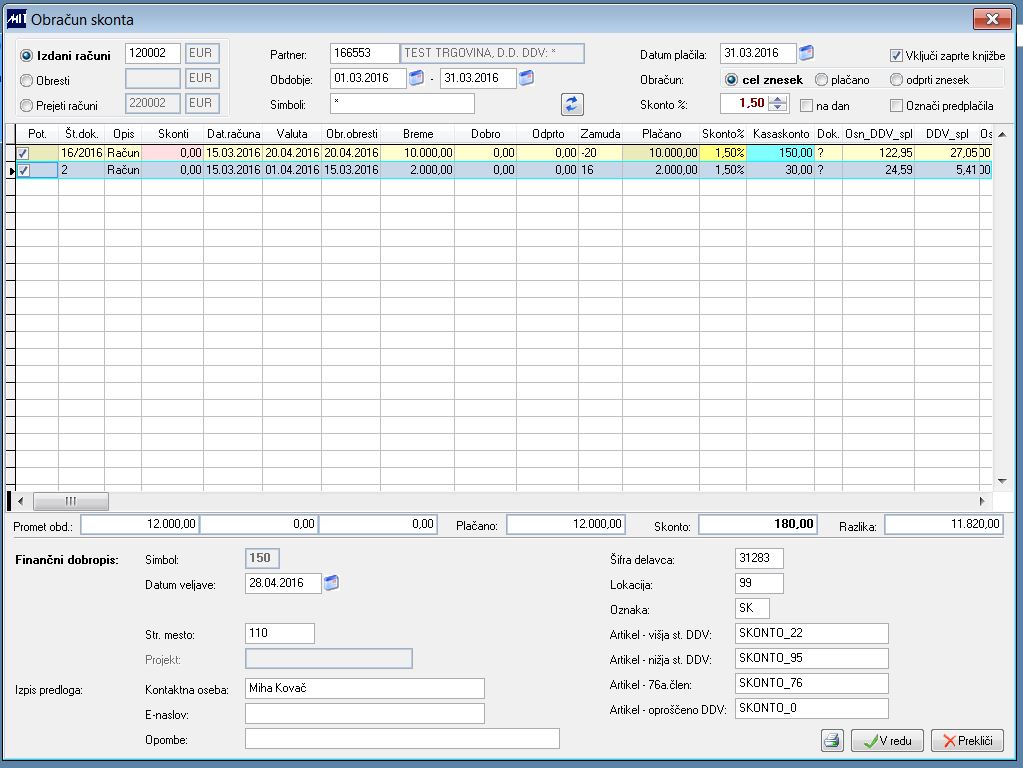The height and width of the screenshot is (768, 1023).
Task: Select the Obresti radio button
Action: point(26,81)
